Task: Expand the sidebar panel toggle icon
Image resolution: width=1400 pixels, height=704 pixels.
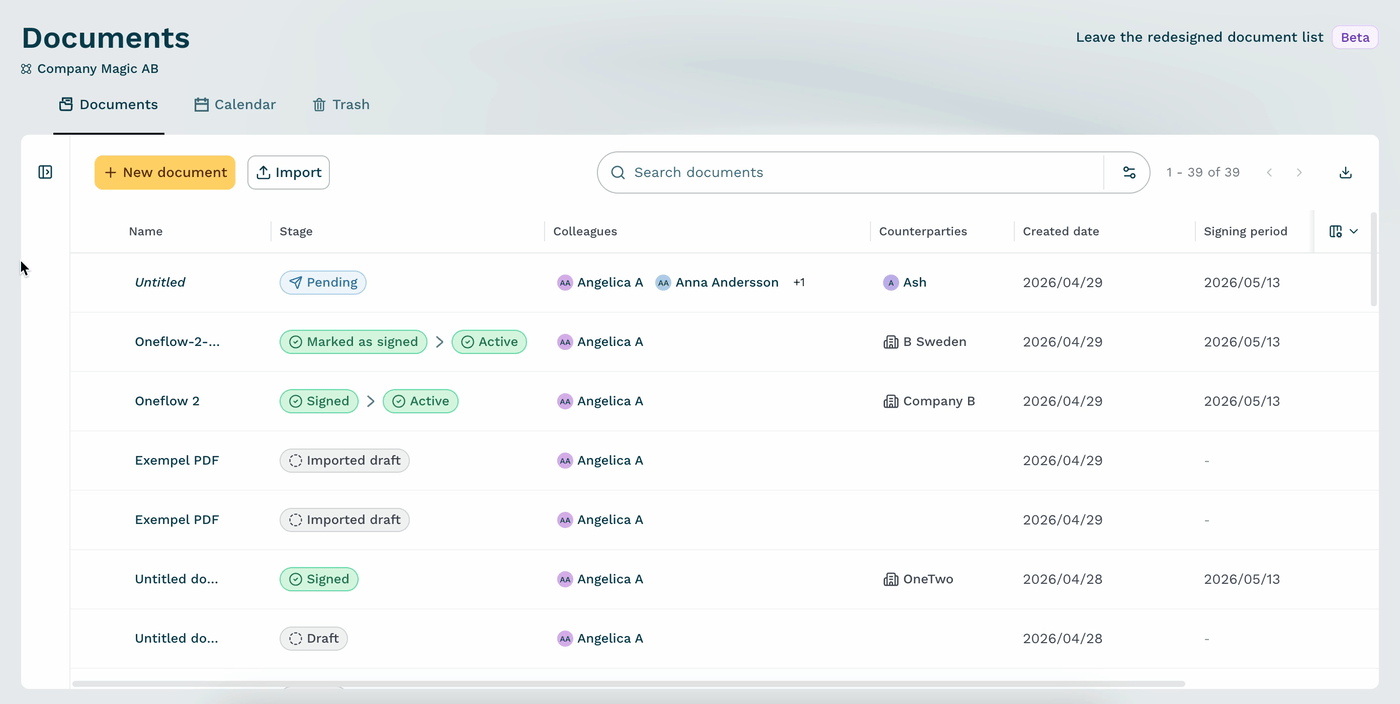Action: tap(45, 172)
